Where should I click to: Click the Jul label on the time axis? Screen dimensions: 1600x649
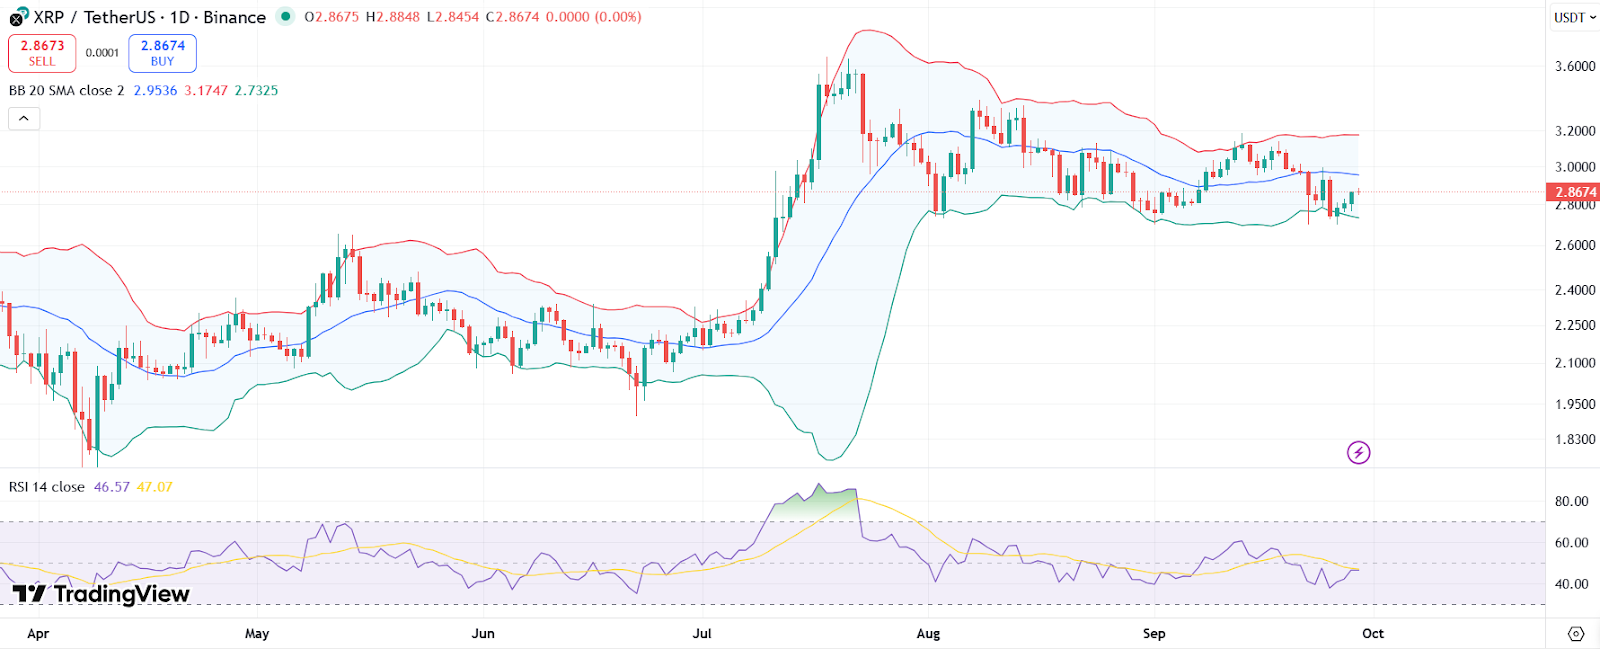pyautogui.click(x=702, y=634)
